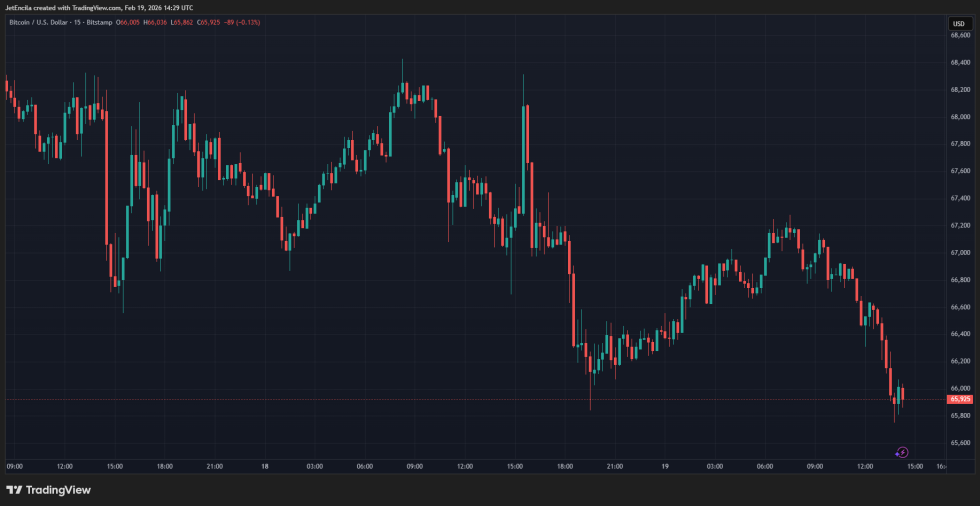The image size is (980, 506).
Task: Click the 19 date marker on time axis
Action: tap(664, 466)
